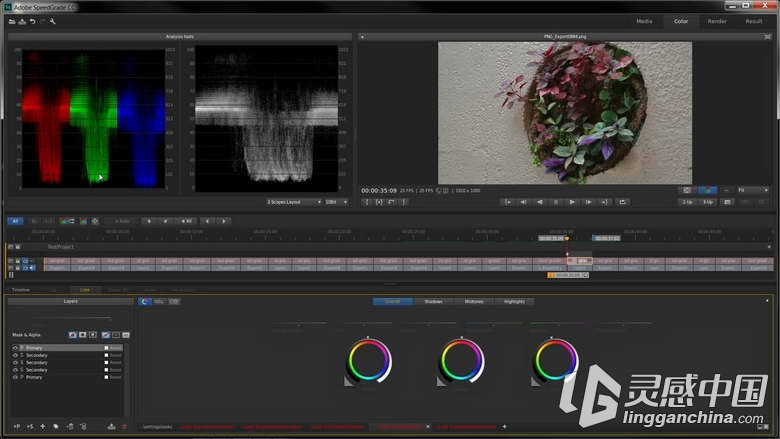The height and width of the screenshot is (439, 780).
Task: Open the 10Bit scope depth dropdown
Action: click(x=336, y=202)
